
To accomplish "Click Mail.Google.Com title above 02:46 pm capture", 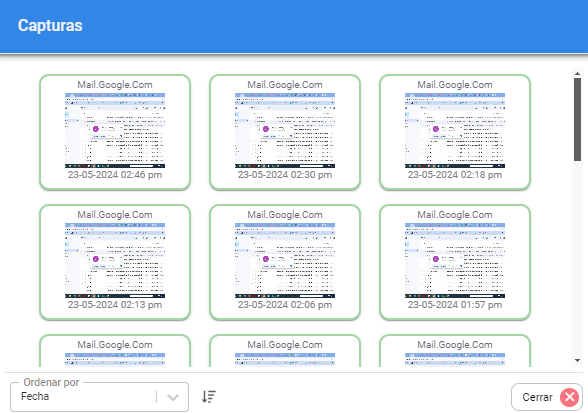I will coord(115,85).
